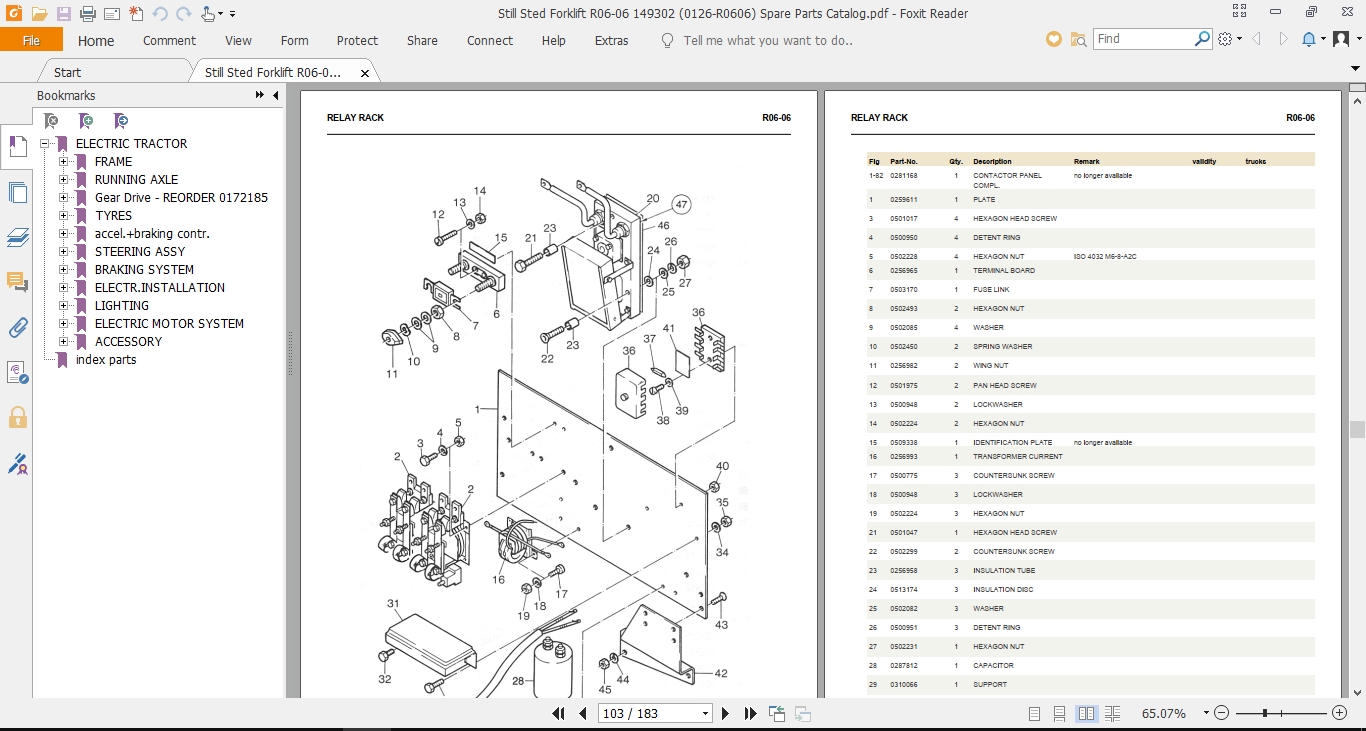Switch to continuous page scrolling mode
1366x731 pixels.
click(1058, 713)
